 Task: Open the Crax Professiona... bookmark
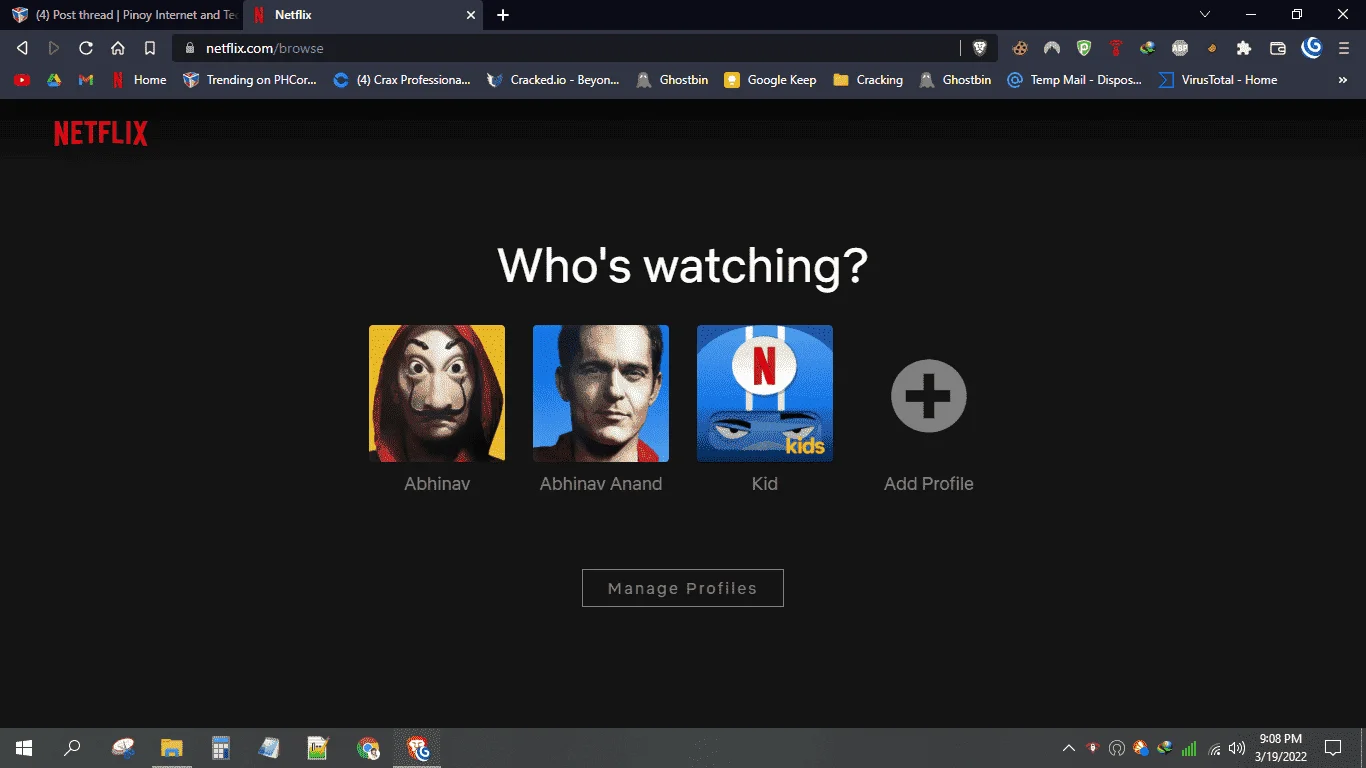coord(402,80)
